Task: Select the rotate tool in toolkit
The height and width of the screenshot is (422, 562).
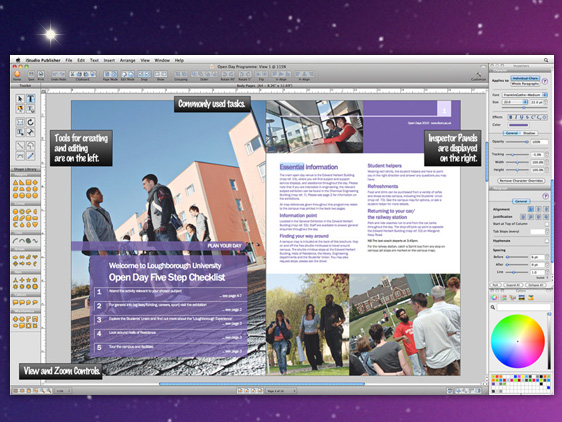Action: pyautogui.click(x=30, y=122)
